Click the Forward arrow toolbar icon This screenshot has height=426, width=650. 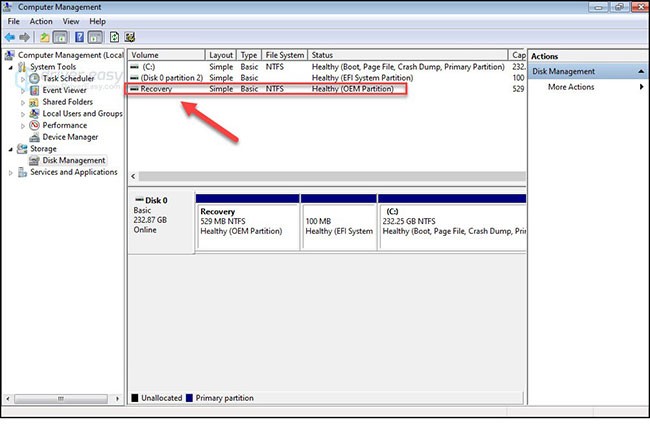[x=26, y=36]
